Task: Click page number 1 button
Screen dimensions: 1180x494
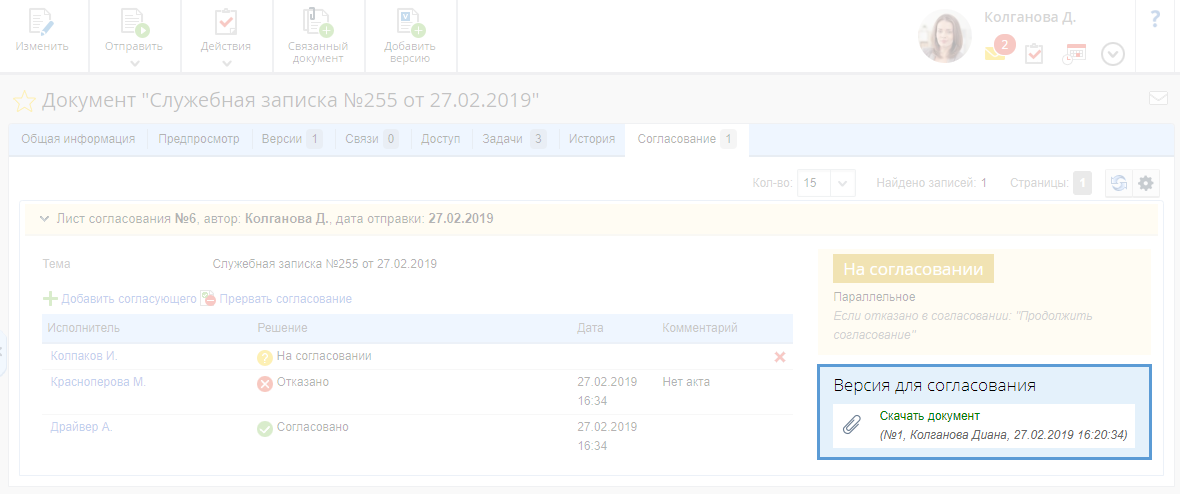Action: coord(1082,183)
